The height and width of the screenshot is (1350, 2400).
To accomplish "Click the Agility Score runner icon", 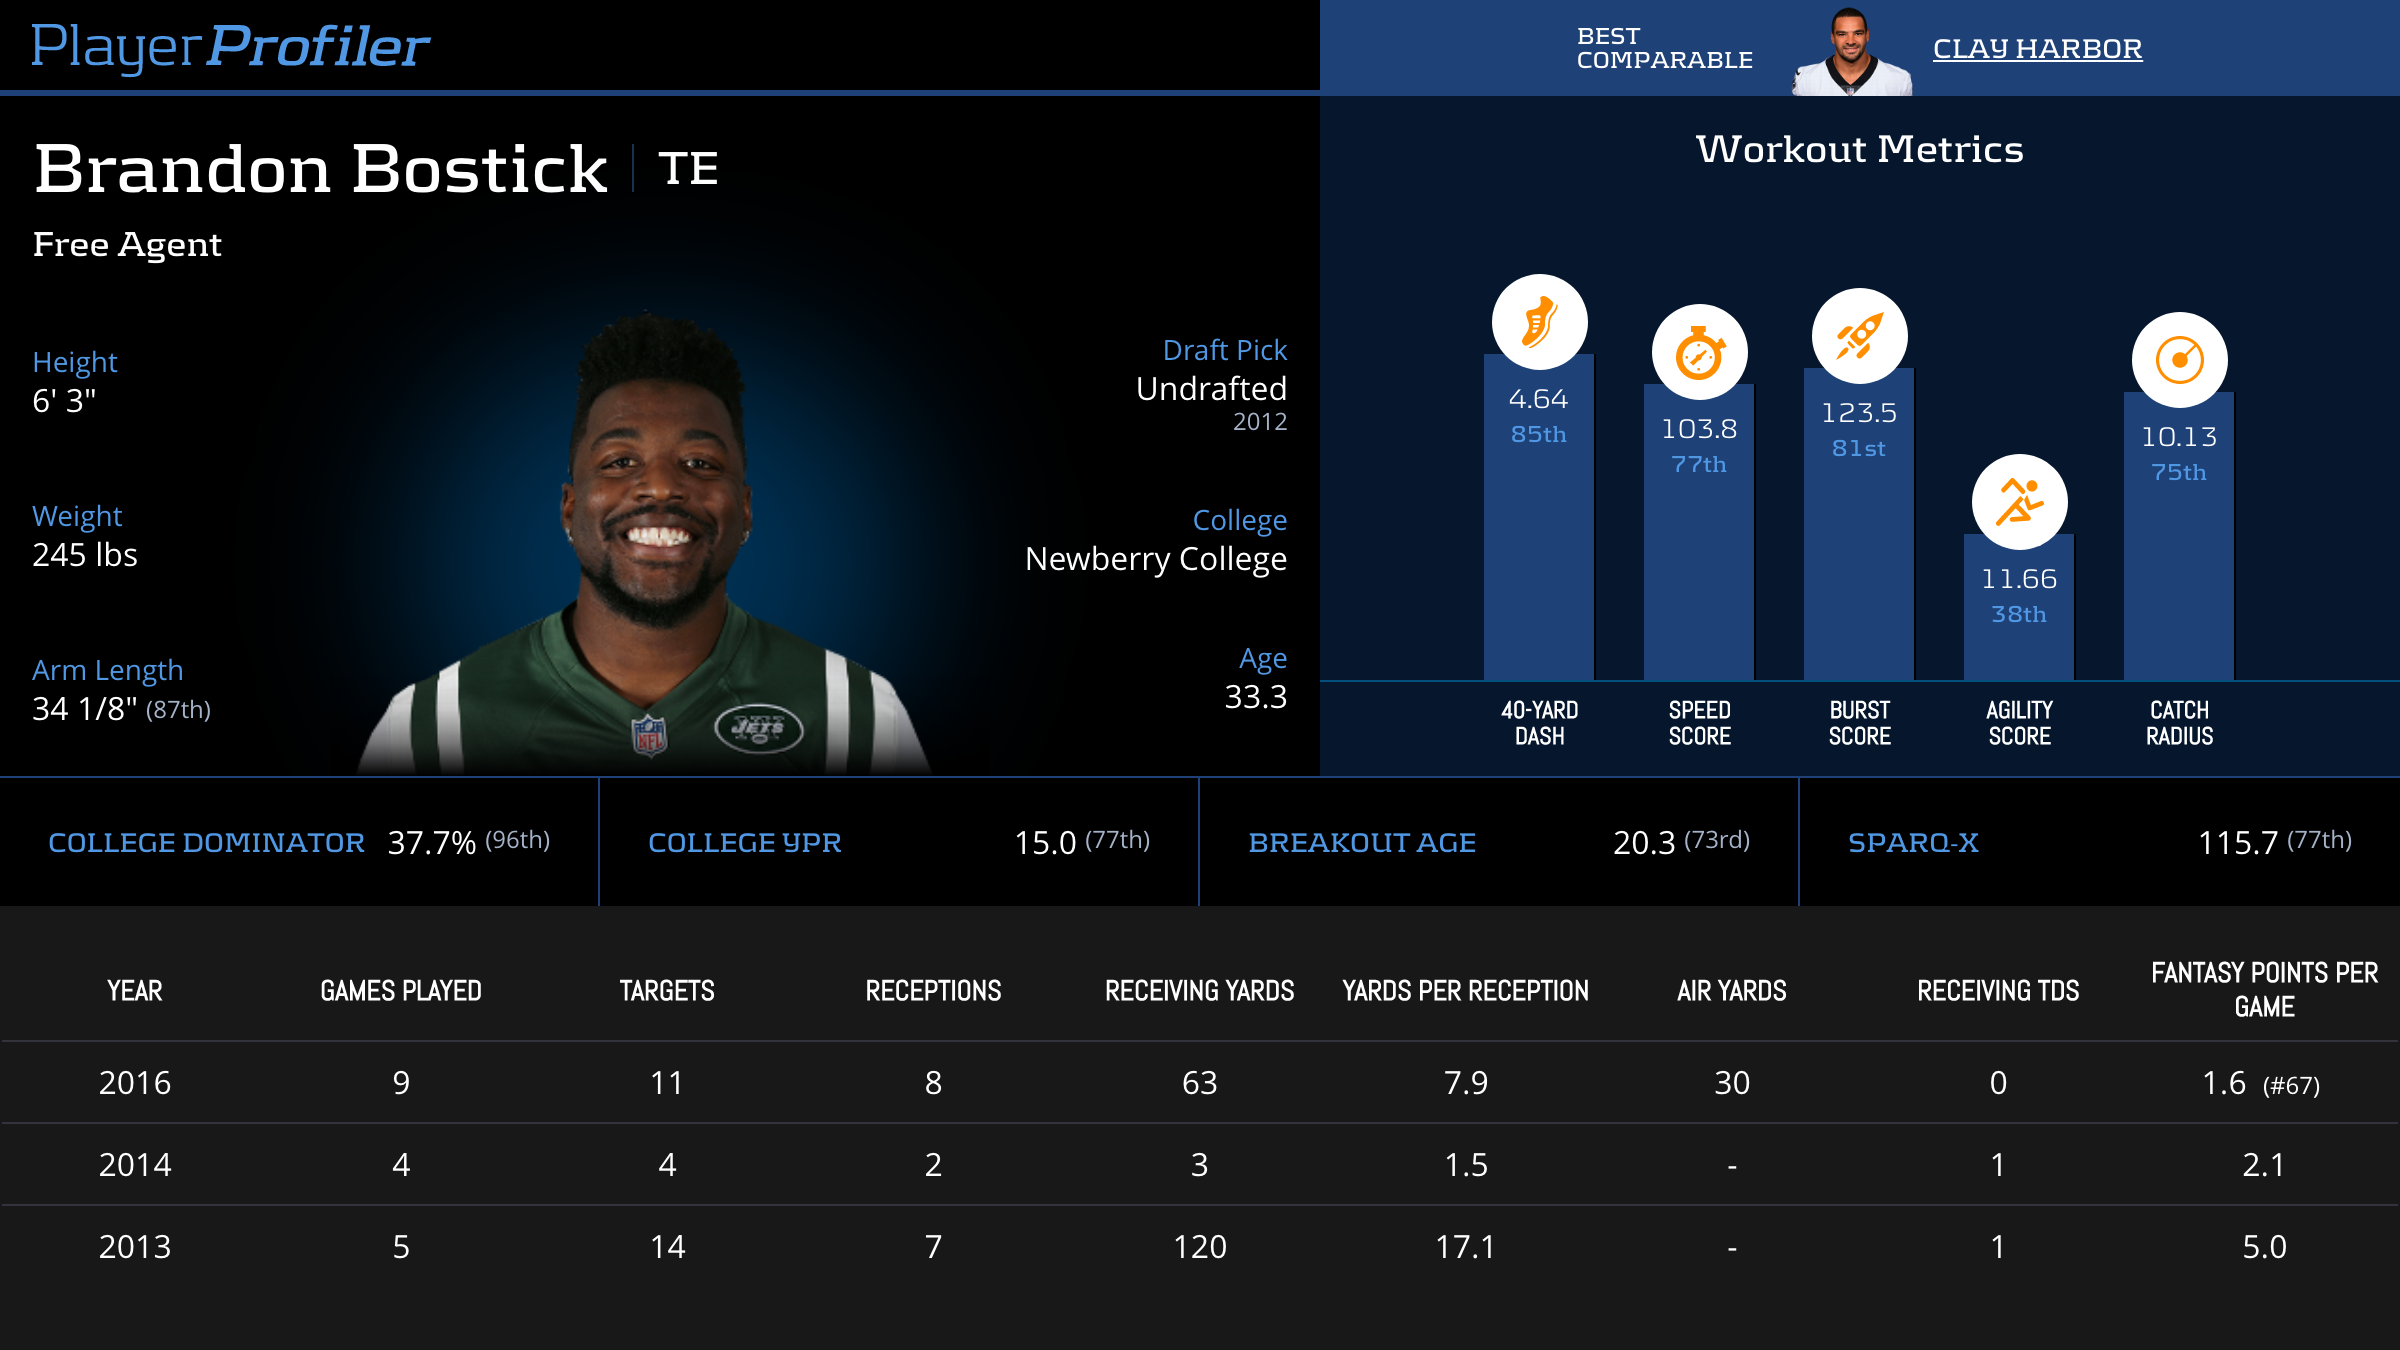I will click(x=2019, y=502).
